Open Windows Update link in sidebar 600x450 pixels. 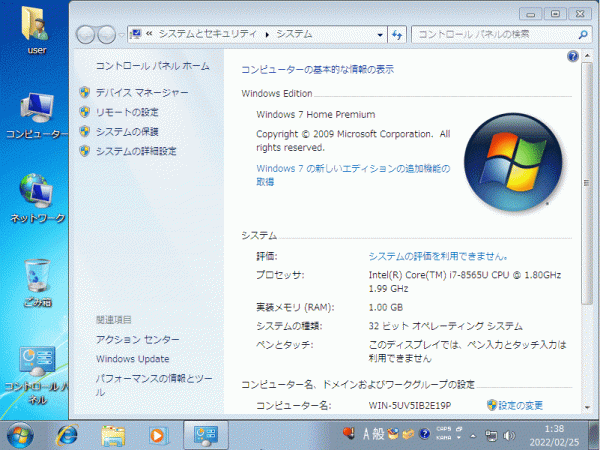click(132, 359)
